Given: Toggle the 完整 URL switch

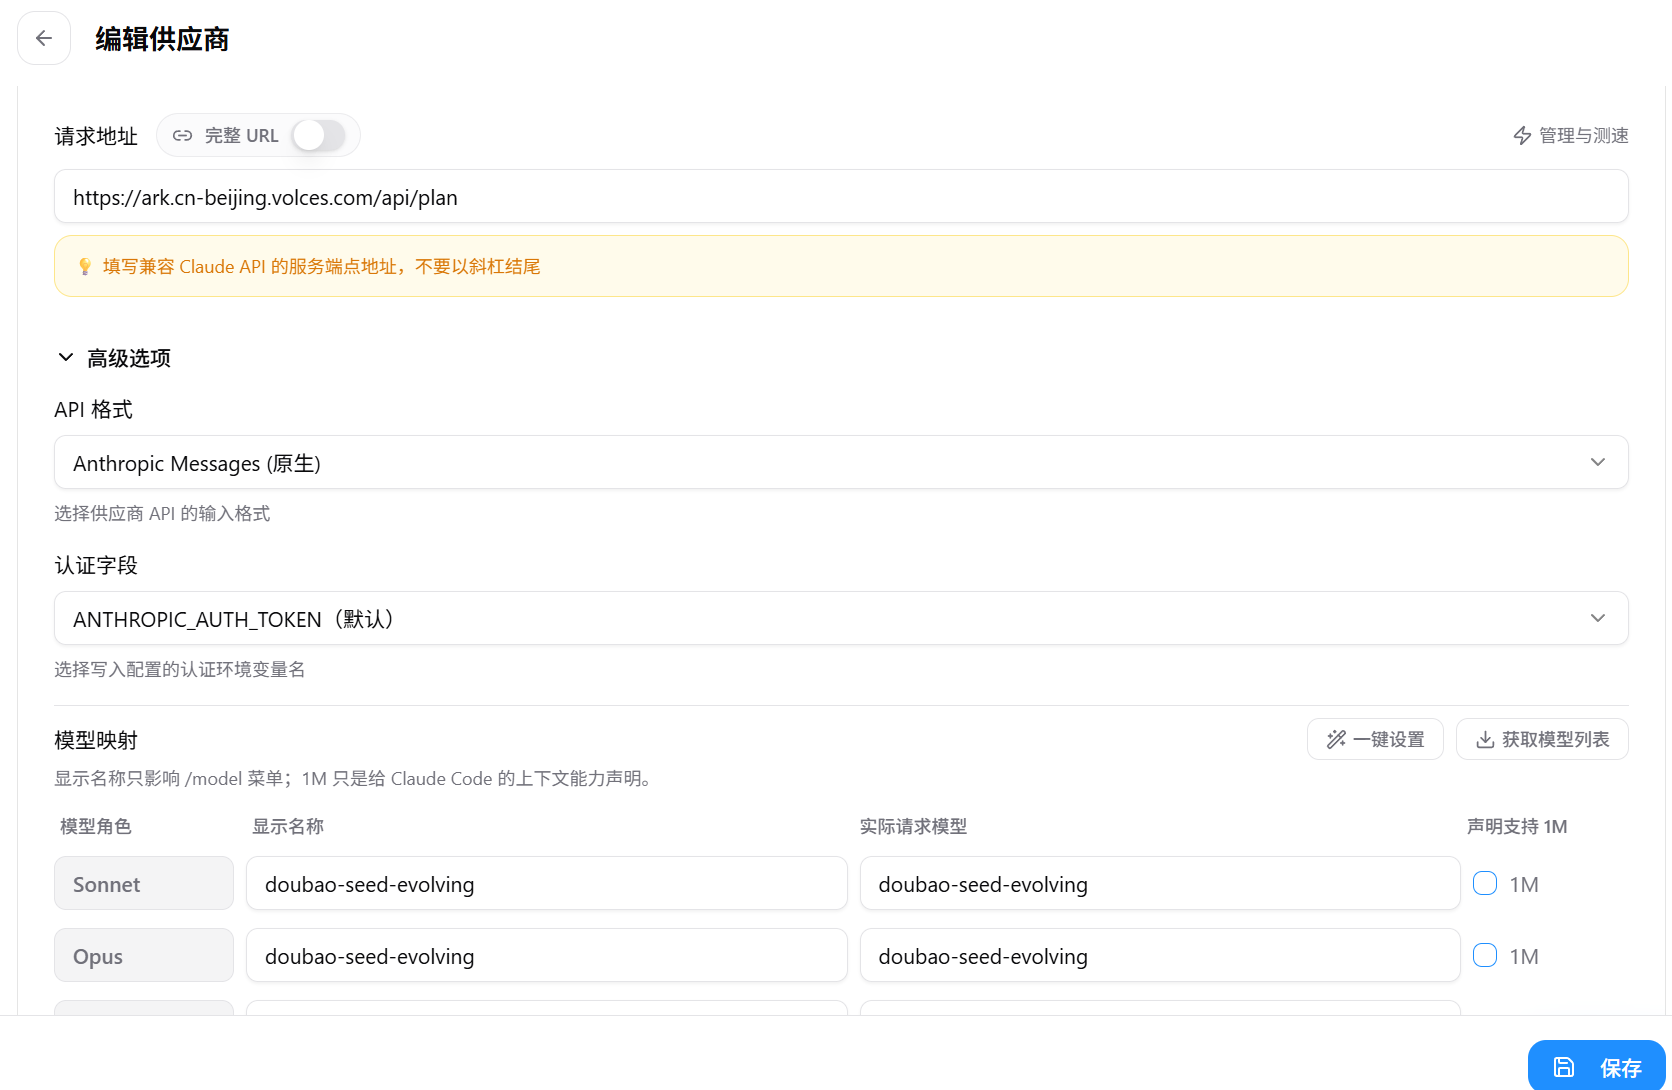Looking at the screenshot, I should [x=319, y=135].
